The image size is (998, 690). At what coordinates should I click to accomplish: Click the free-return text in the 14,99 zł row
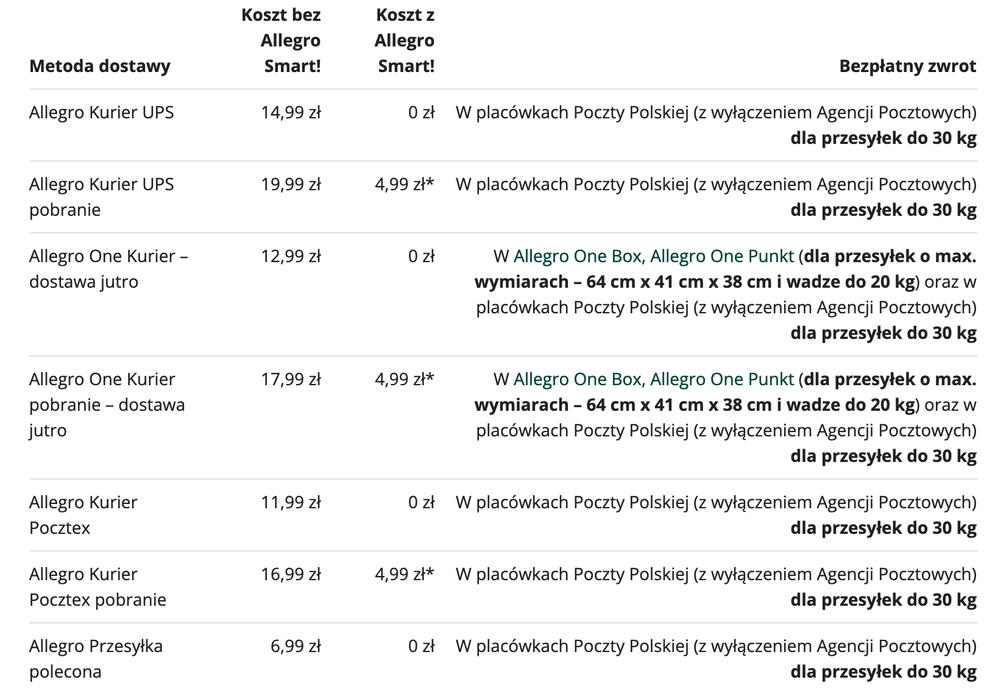716,125
